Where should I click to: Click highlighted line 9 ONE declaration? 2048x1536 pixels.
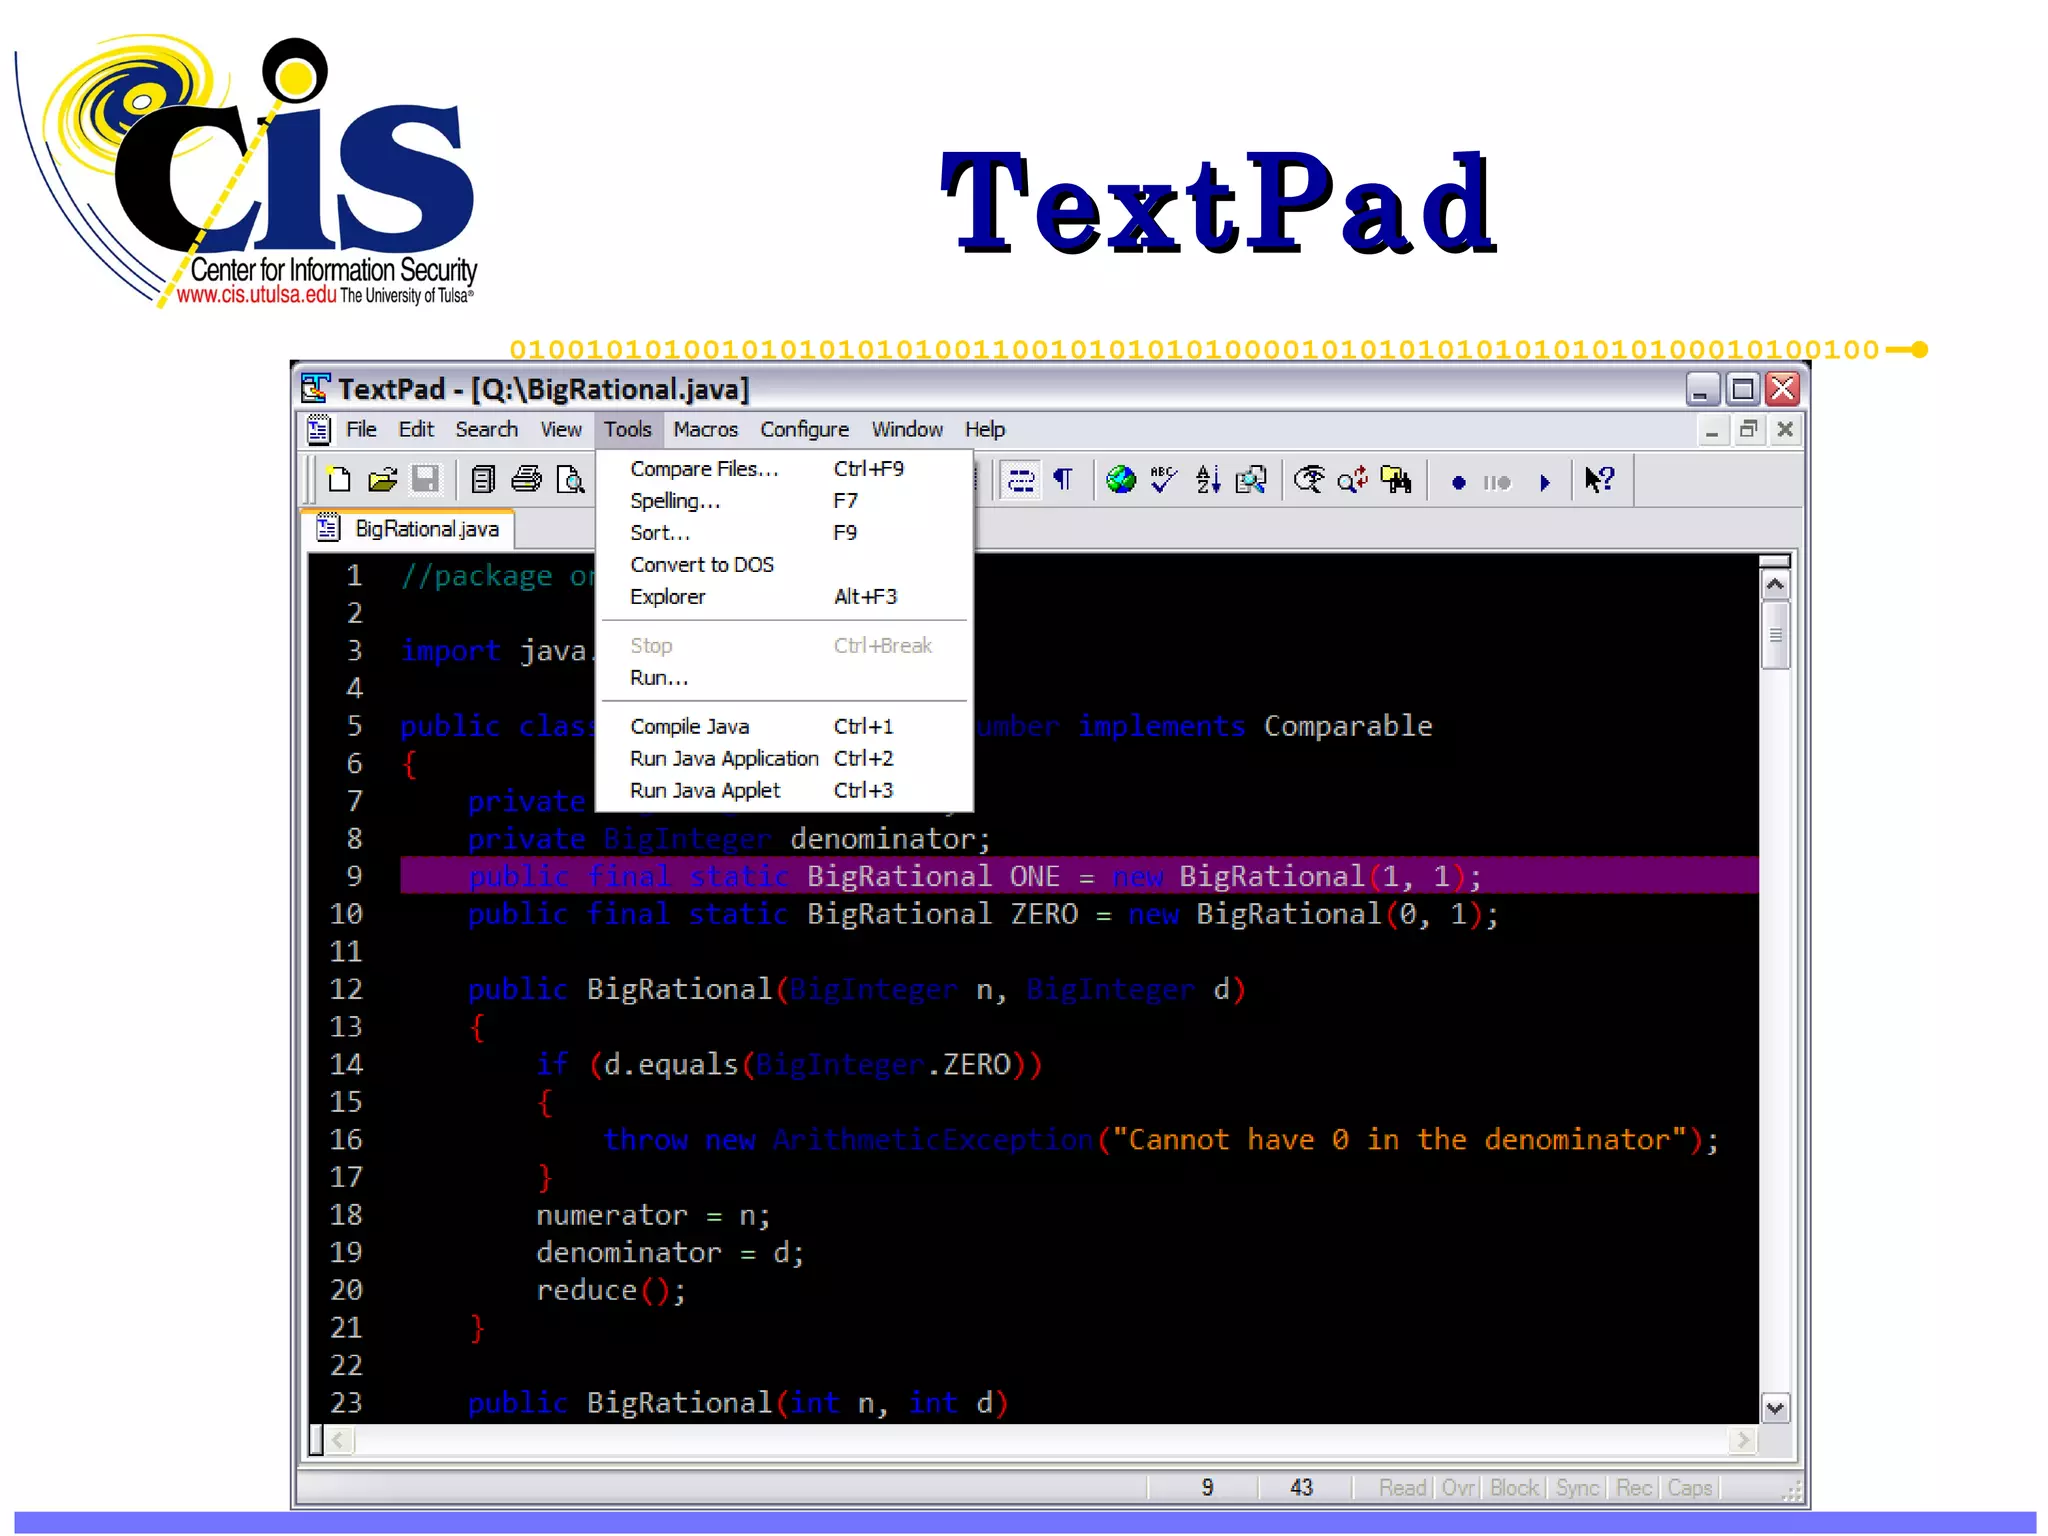[x=1078, y=876]
